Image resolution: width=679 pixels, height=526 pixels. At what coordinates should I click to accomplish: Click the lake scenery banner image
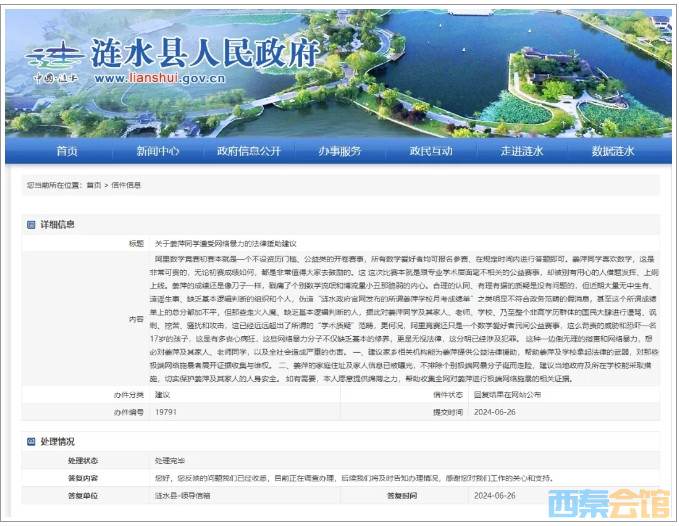500,70
